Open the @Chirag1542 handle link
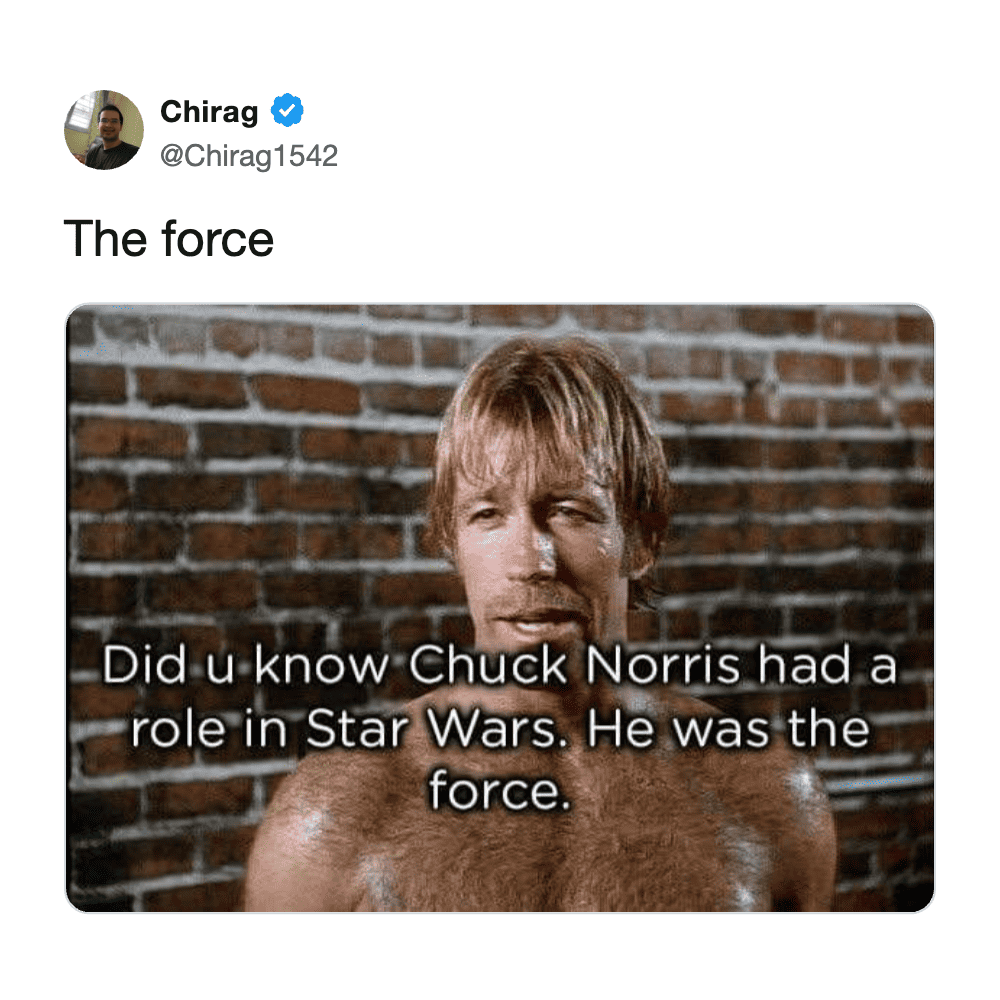 (x=249, y=156)
